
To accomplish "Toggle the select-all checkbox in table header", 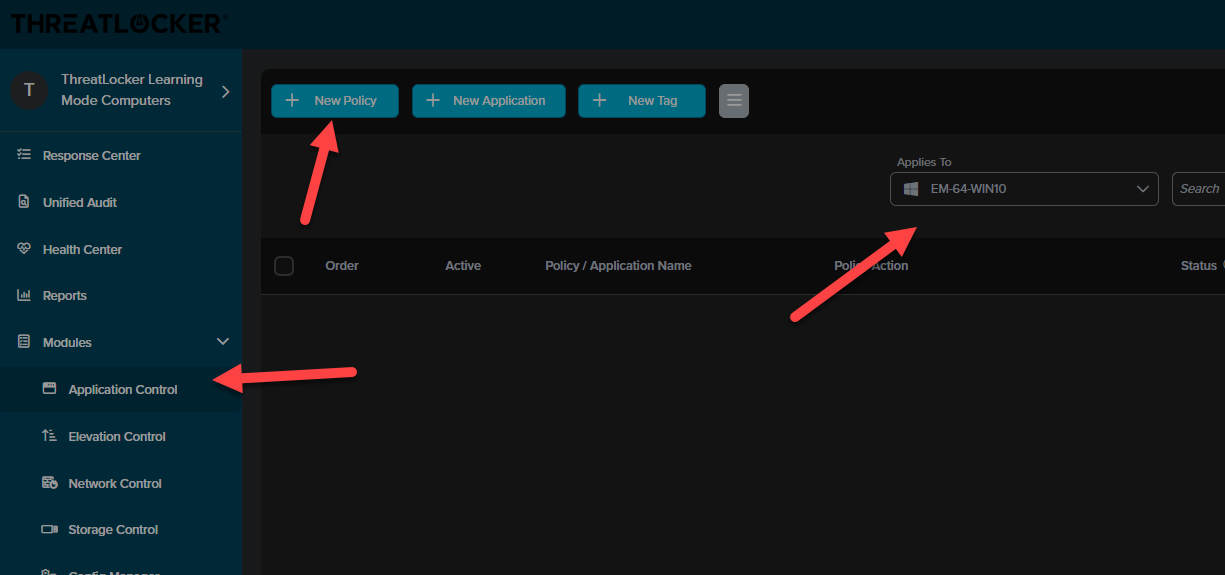I will pyautogui.click(x=284, y=266).
